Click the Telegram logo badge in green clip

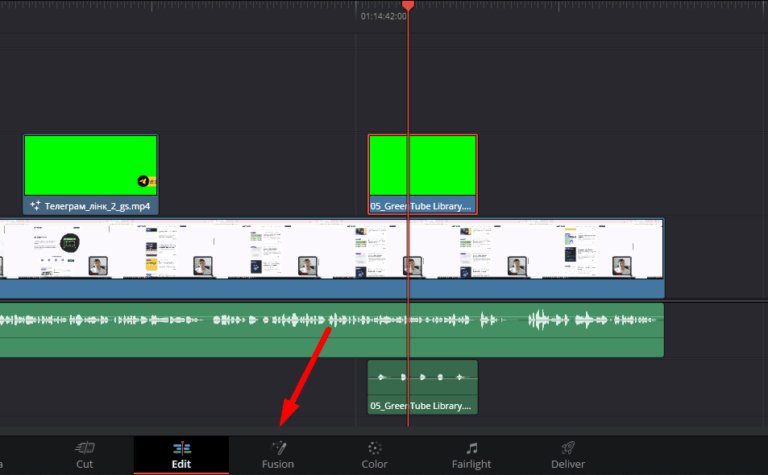[143, 181]
